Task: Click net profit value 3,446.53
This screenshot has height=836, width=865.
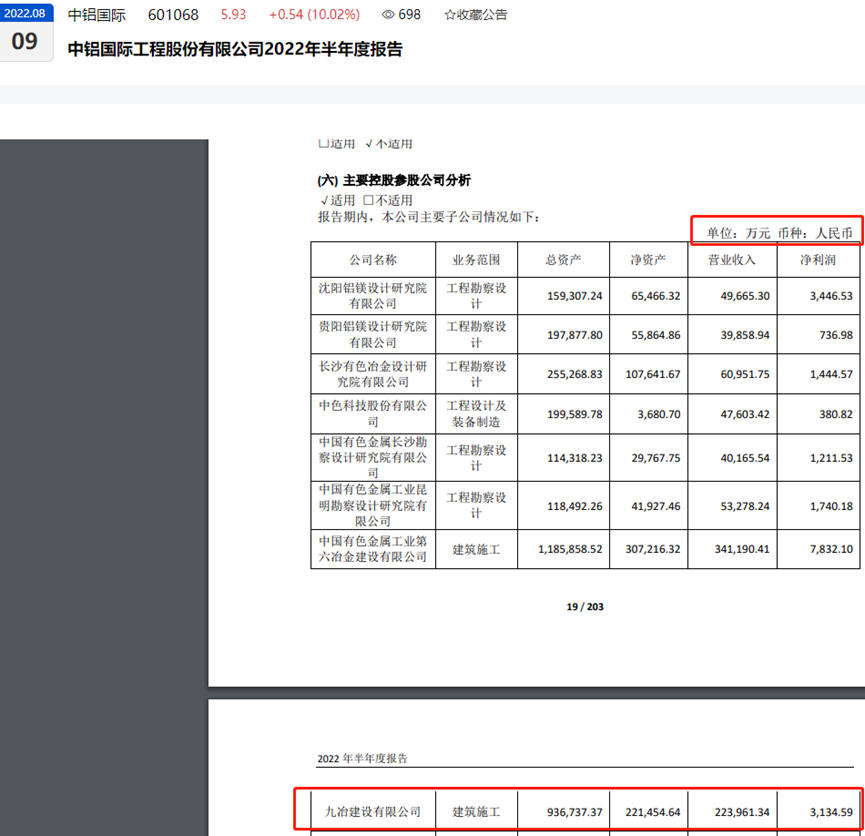Action: (x=831, y=296)
